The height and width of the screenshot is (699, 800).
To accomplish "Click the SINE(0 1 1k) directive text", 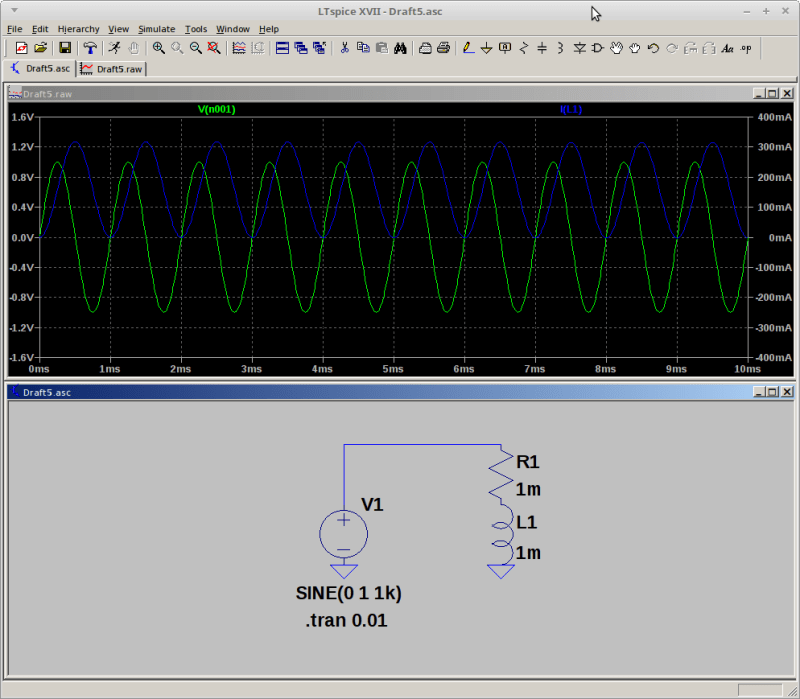I will click(347, 593).
